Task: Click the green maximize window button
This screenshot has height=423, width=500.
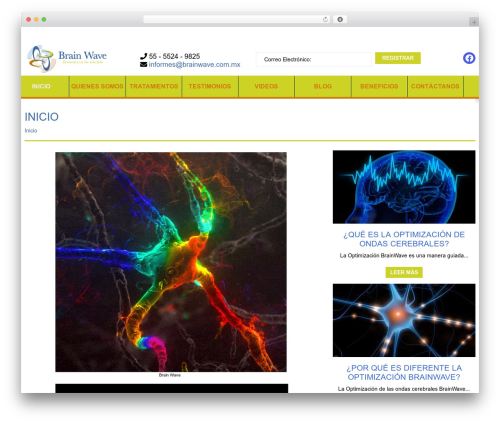Action: 44,20
